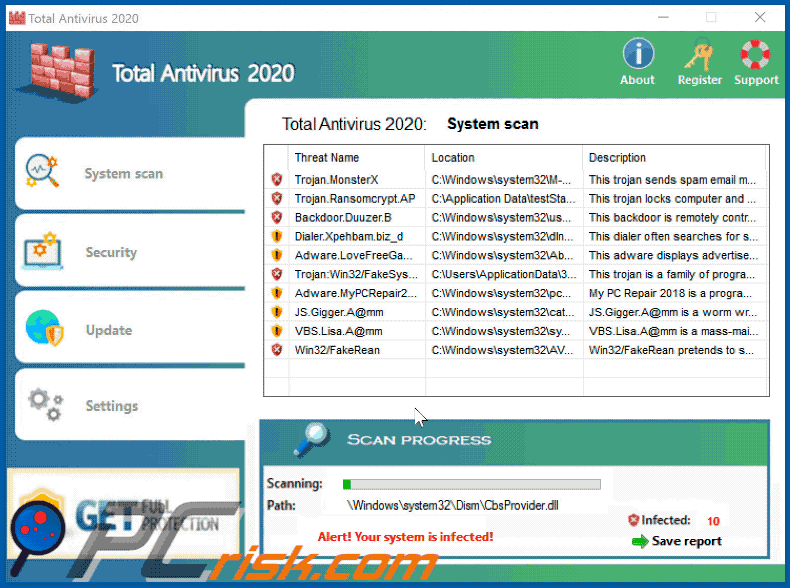The width and height of the screenshot is (790, 588).
Task: Click the green Save report arrow icon
Action: (x=640, y=541)
